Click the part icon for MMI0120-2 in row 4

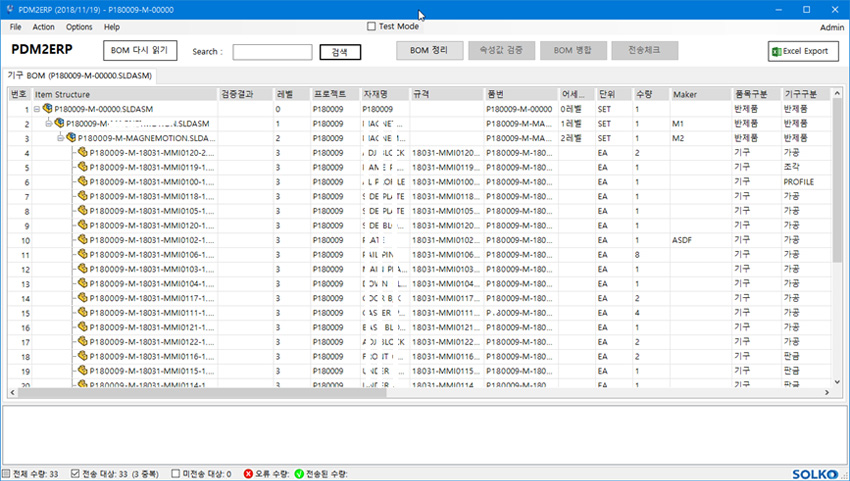[83, 153]
